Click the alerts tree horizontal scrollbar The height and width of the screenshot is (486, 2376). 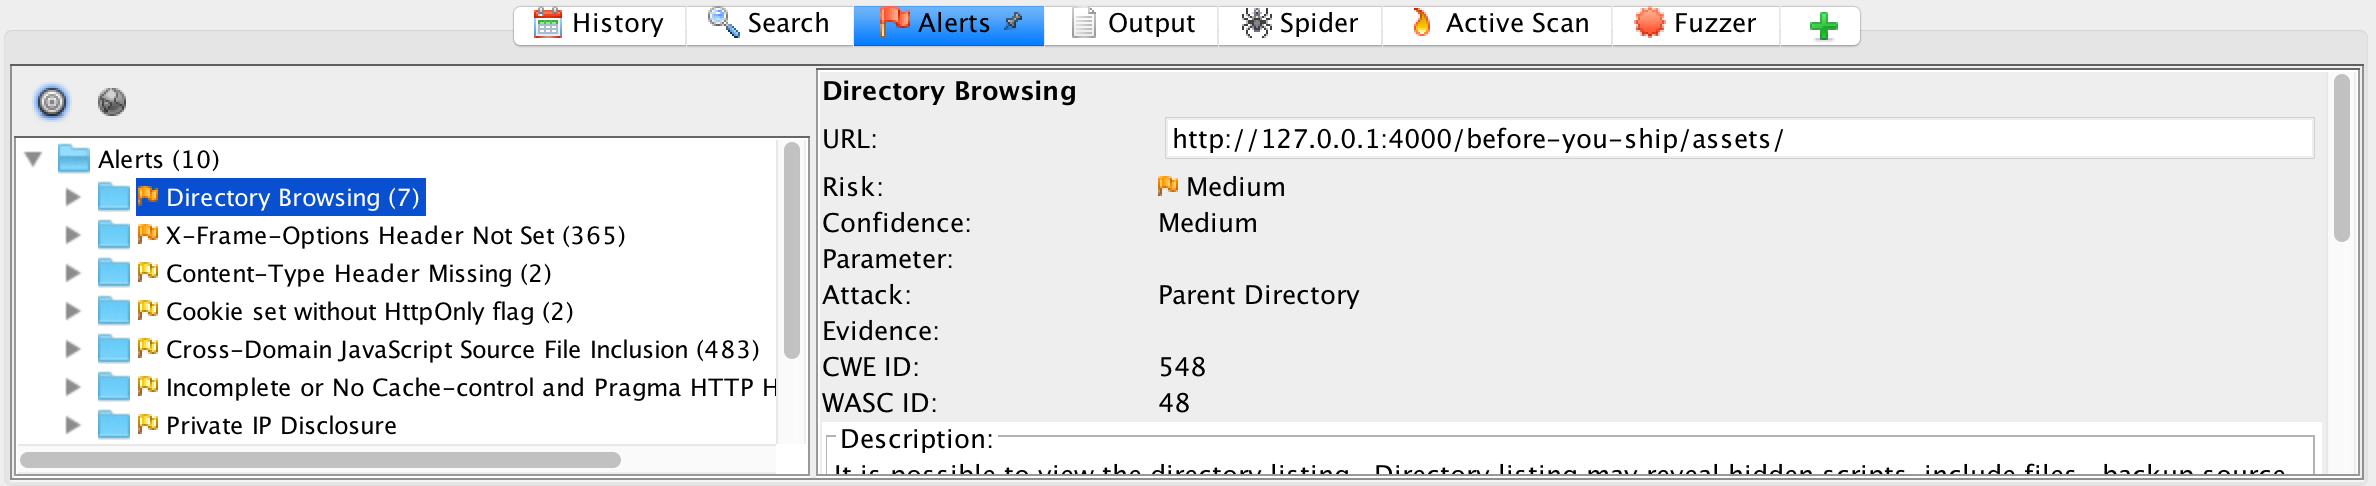point(320,460)
